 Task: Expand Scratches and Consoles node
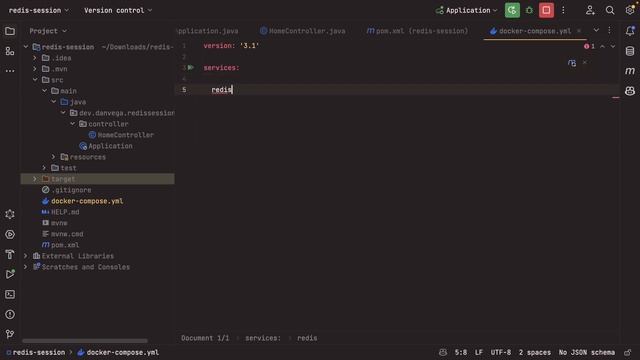[26, 267]
